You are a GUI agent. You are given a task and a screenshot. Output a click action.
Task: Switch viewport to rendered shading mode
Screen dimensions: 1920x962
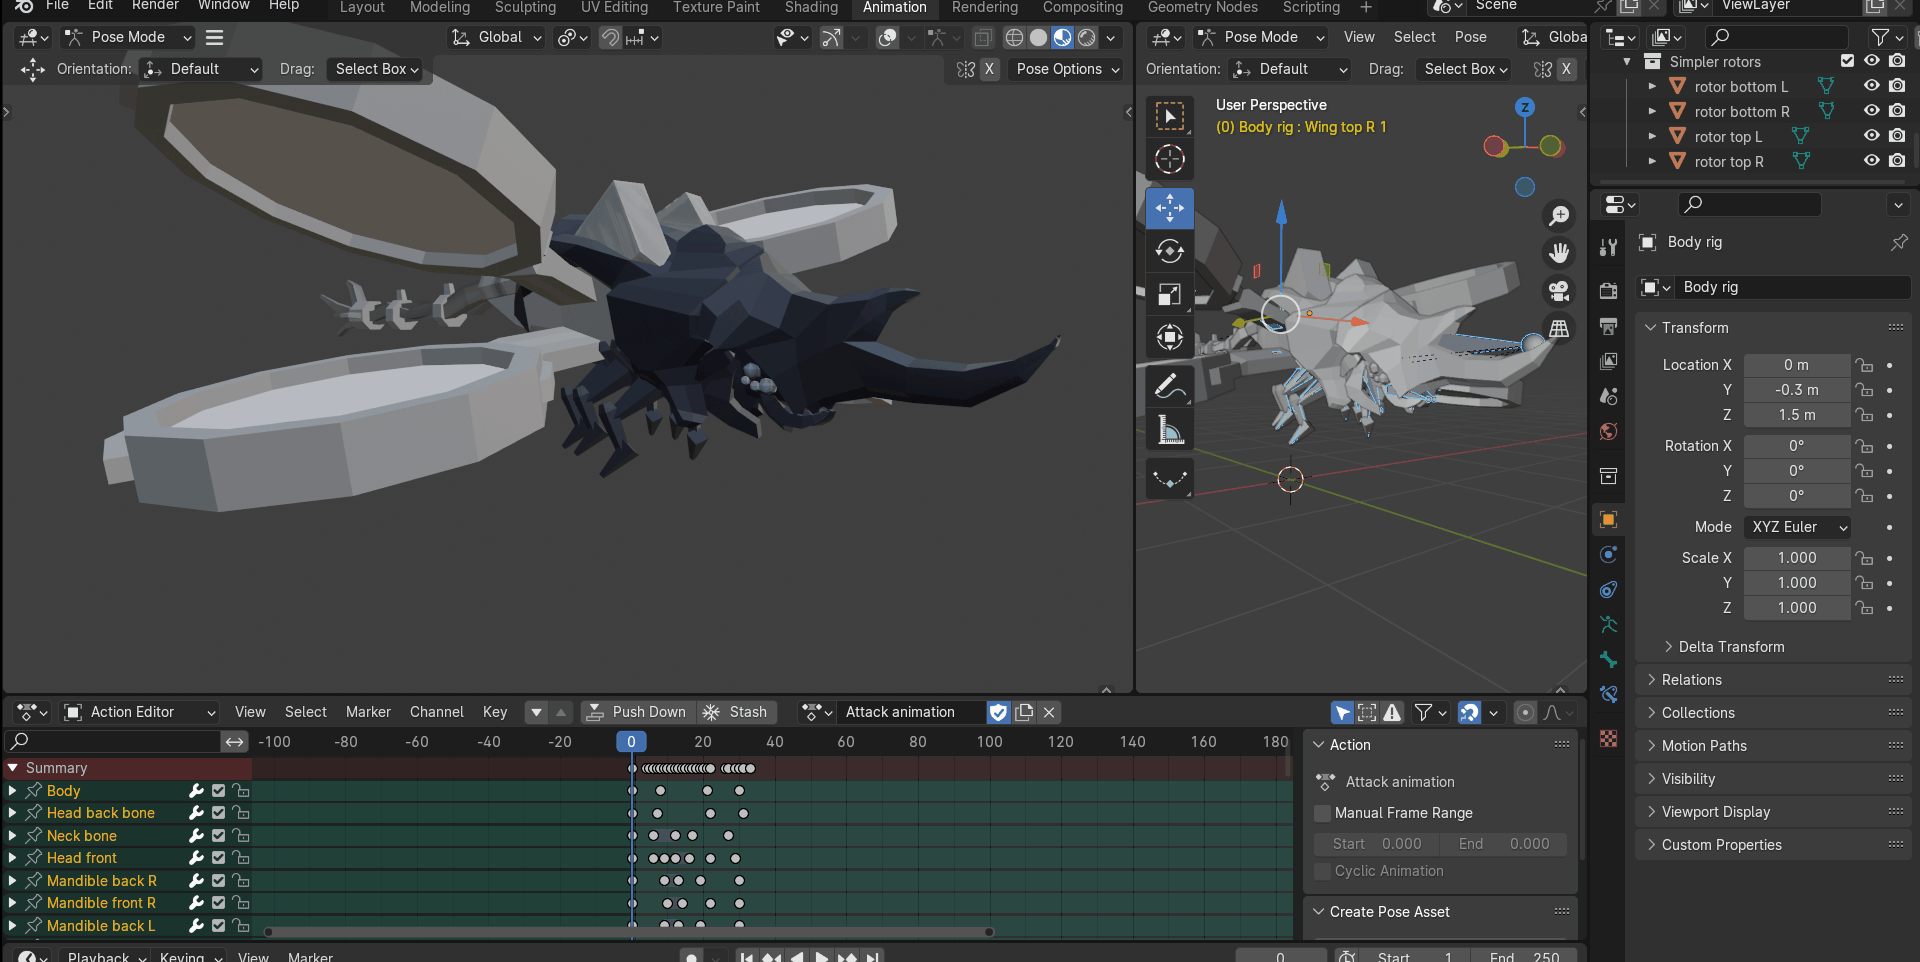tap(1086, 37)
